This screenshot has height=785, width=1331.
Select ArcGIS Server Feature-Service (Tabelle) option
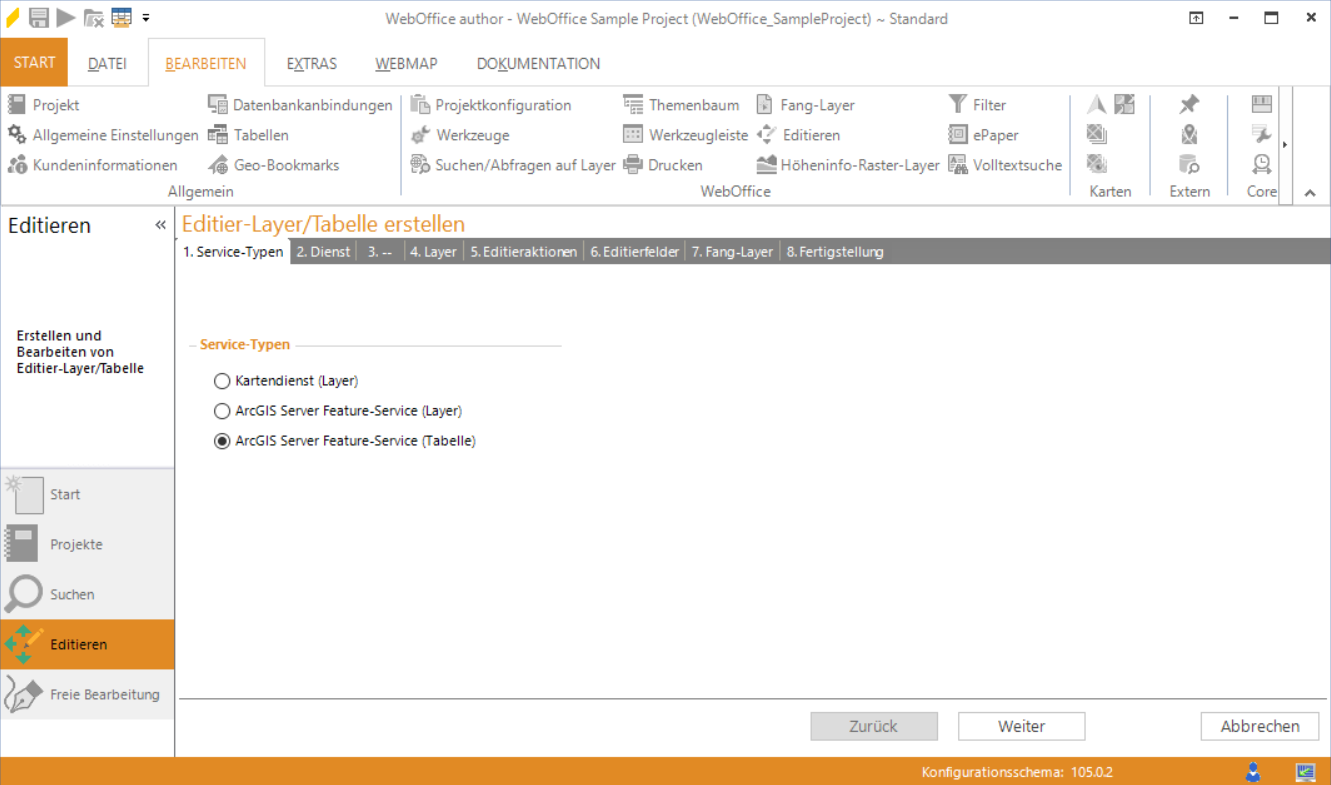(x=345, y=441)
